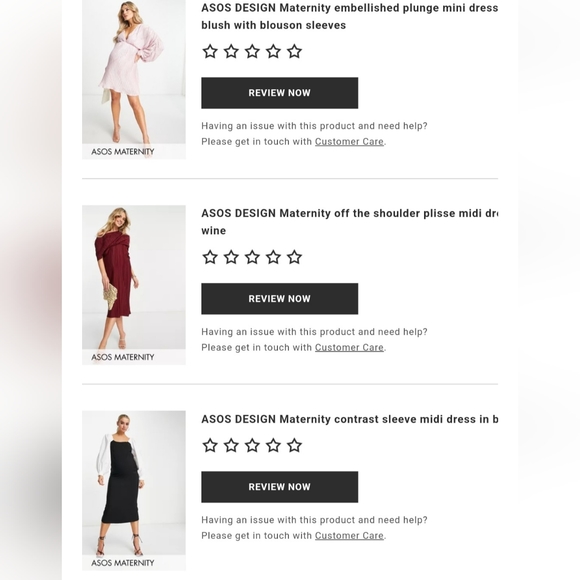Select fifth star for wine plisse dress
Image resolution: width=580 pixels, height=580 pixels.
click(294, 257)
